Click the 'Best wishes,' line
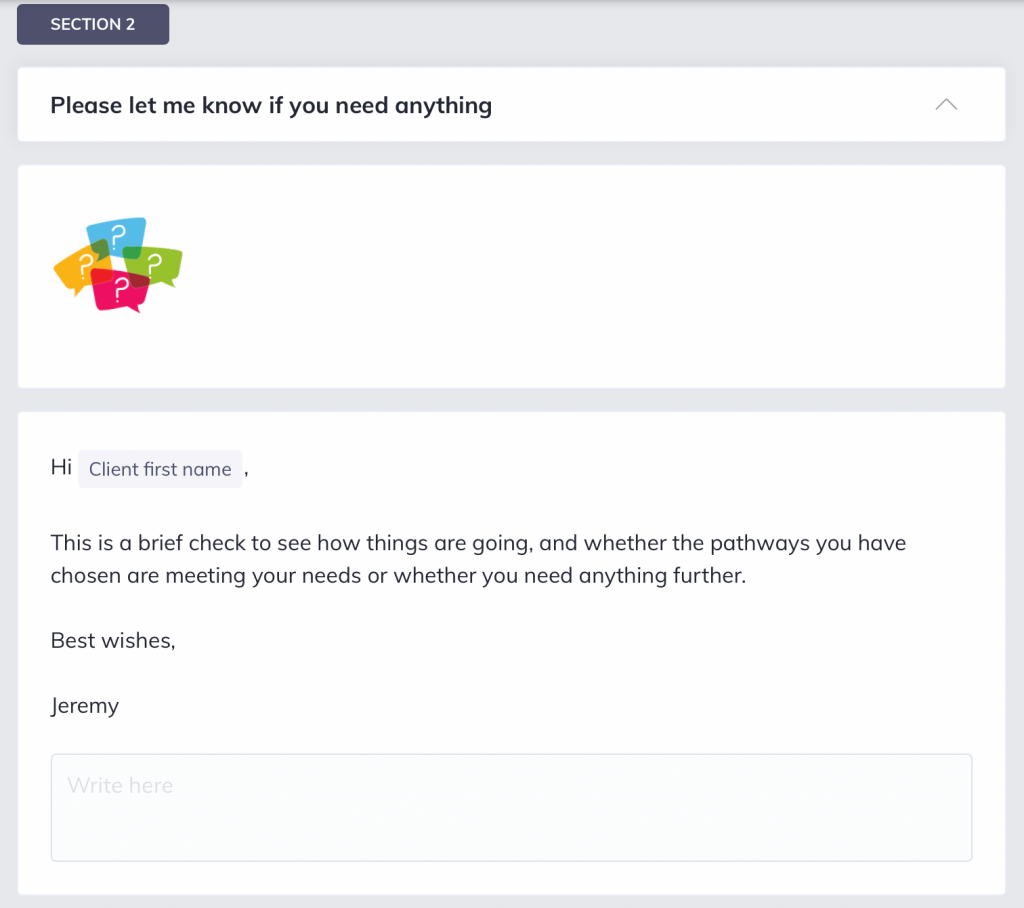 [x=113, y=640]
